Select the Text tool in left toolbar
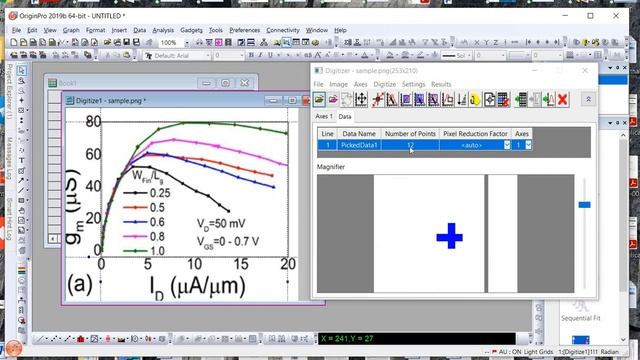 (22, 160)
